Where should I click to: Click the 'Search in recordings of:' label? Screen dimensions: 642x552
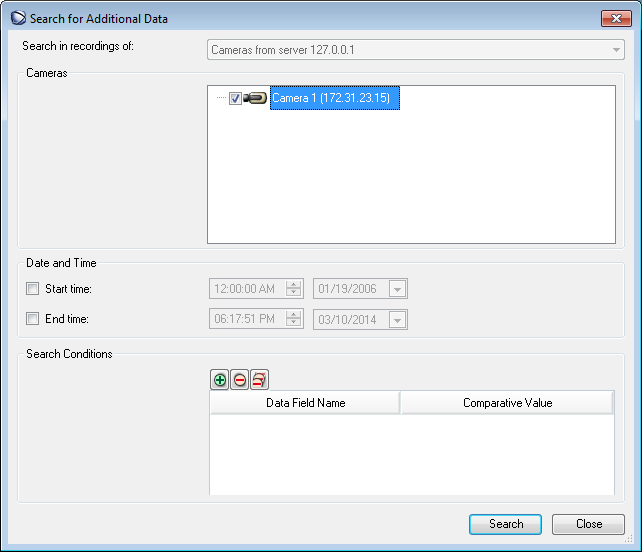(x=78, y=46)
